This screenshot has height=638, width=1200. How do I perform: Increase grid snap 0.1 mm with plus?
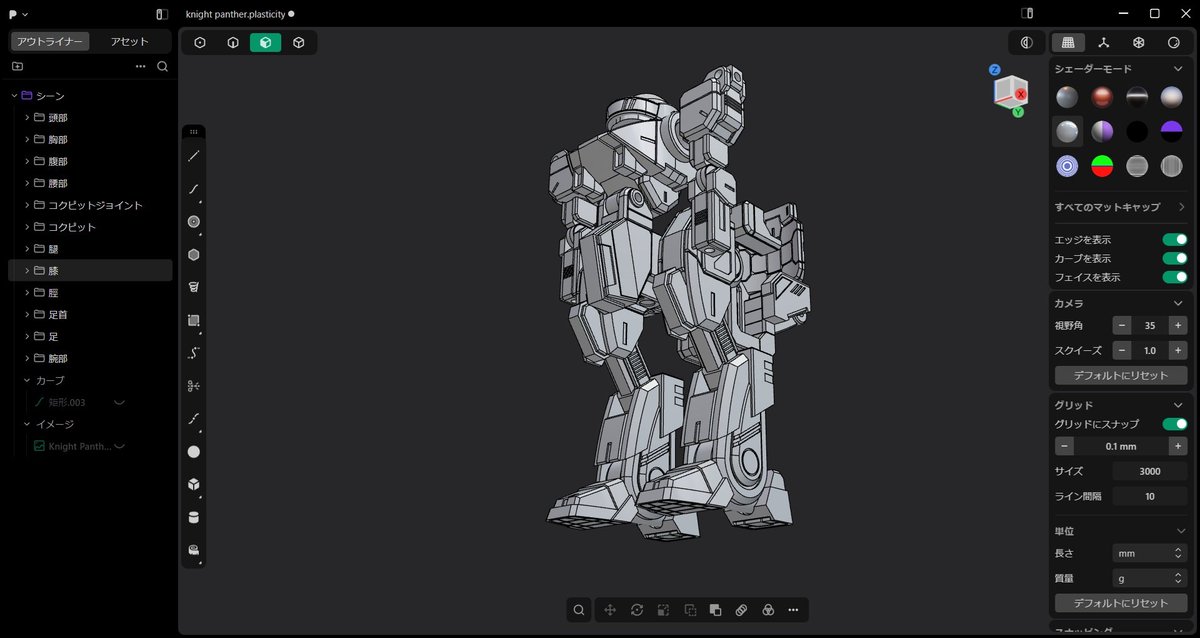coord(1178,447)
